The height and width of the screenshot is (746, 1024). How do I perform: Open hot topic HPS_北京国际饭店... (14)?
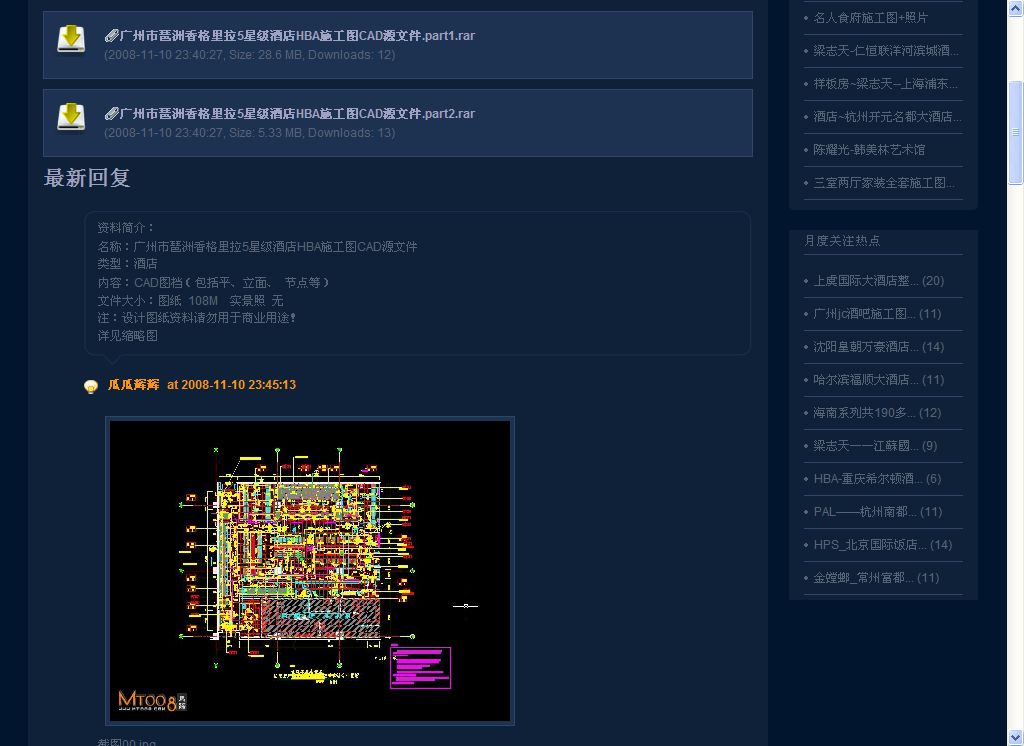click(x=882, y=545)
